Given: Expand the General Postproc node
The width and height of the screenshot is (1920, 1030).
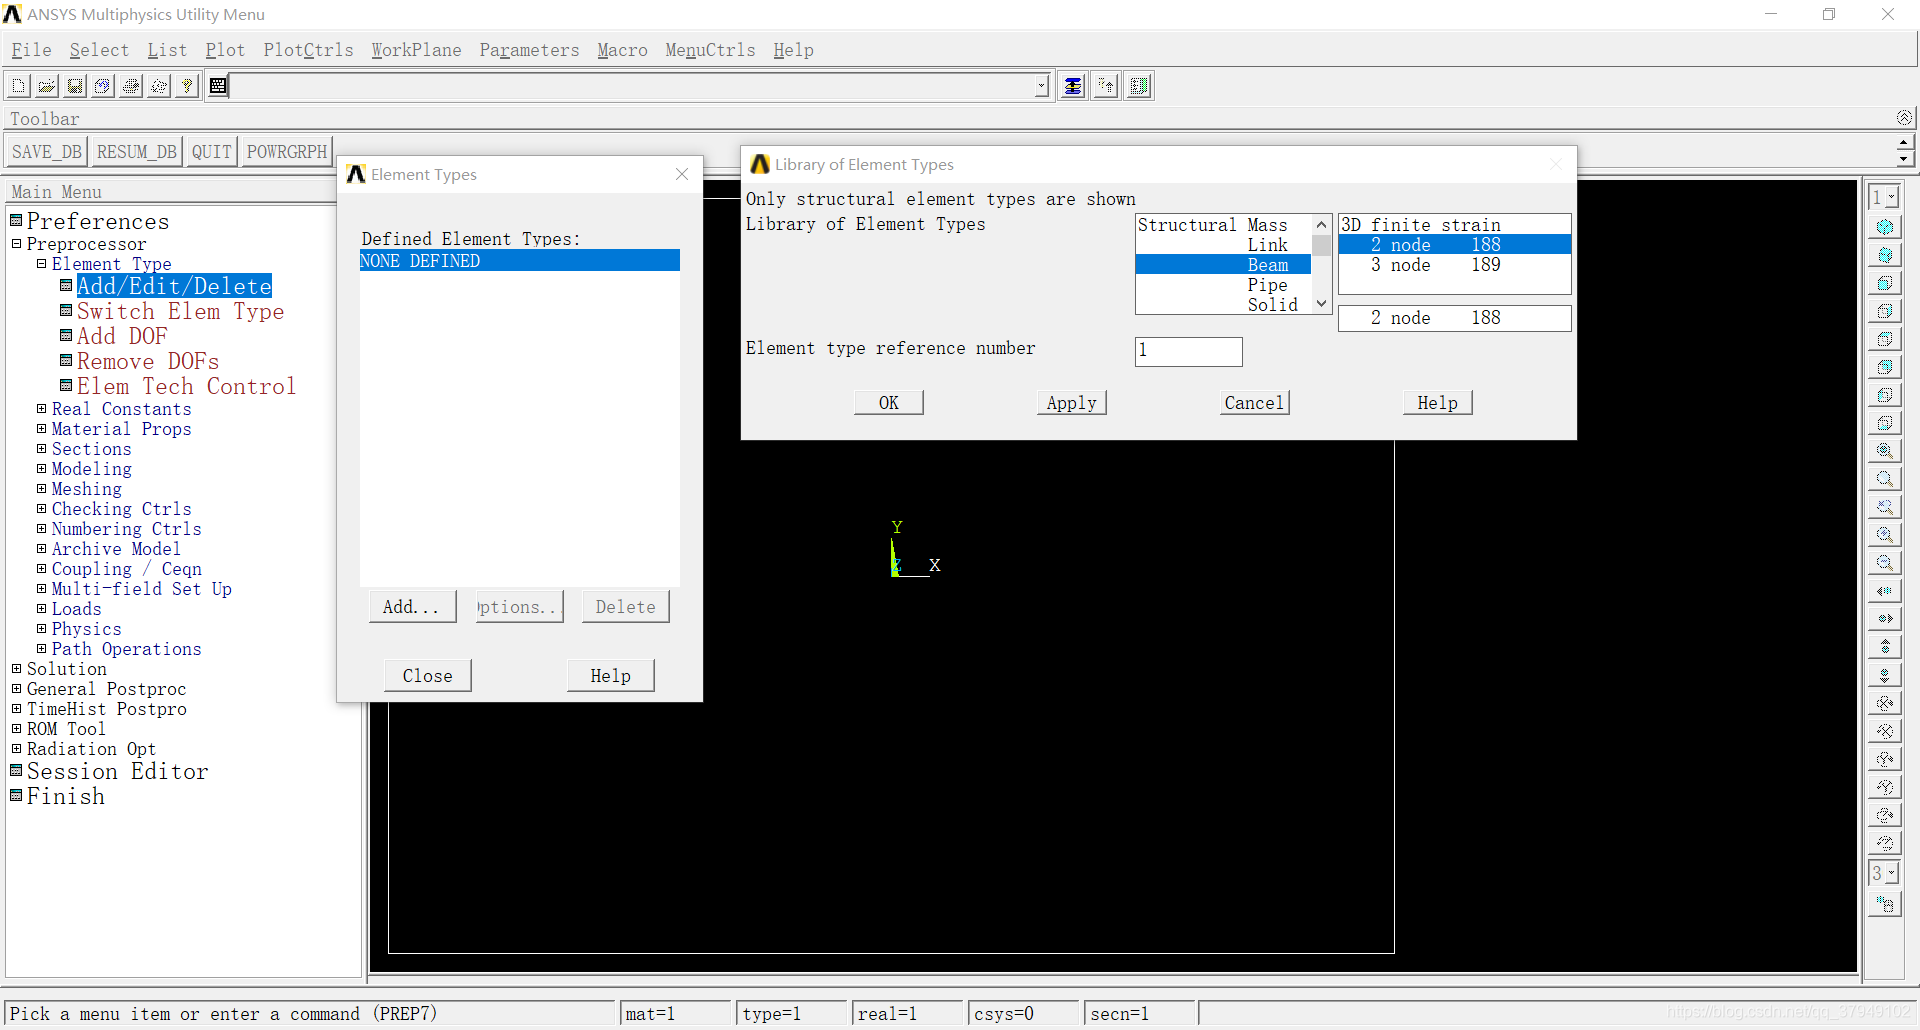Looking at the screenshot, I should click(16, 689).
